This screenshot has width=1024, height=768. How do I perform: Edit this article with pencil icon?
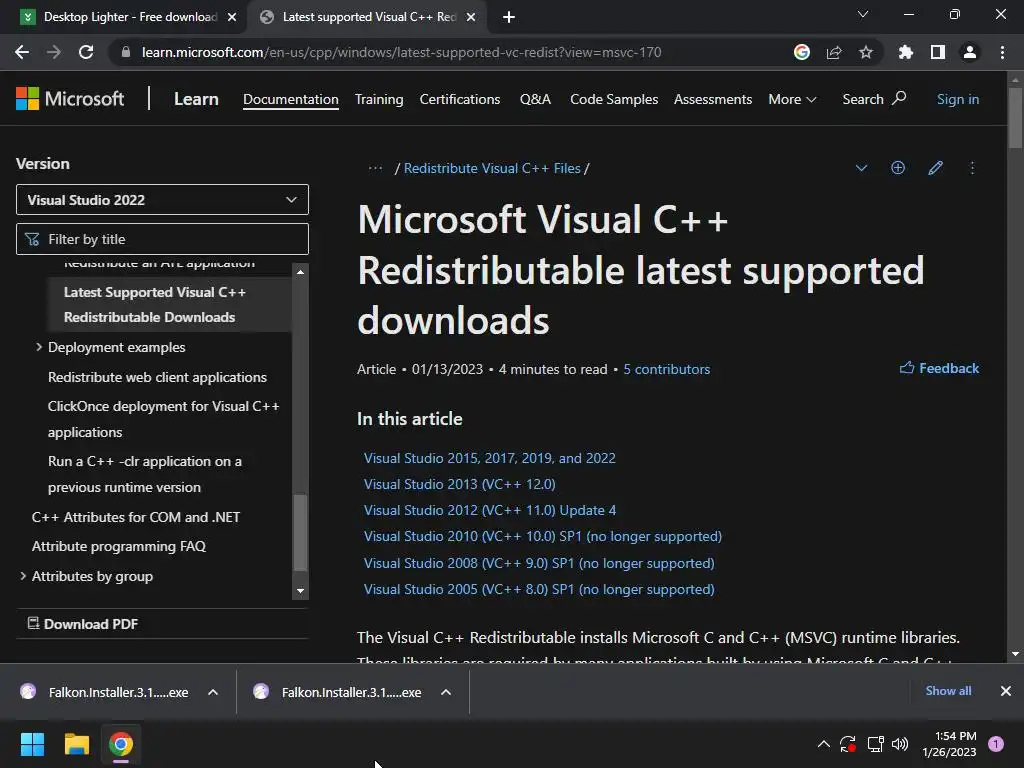point(935,168)
